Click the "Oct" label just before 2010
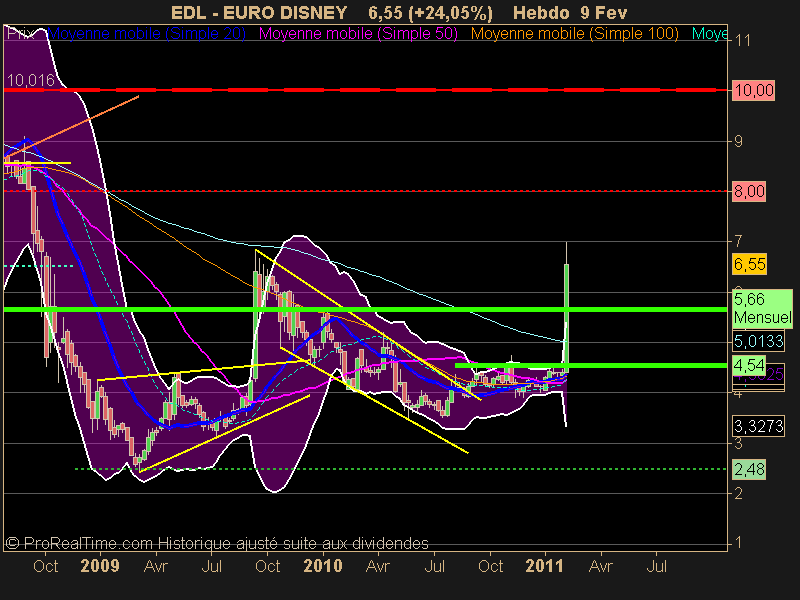800x600 pixels. pyautogui.click(x=267, y=566)
